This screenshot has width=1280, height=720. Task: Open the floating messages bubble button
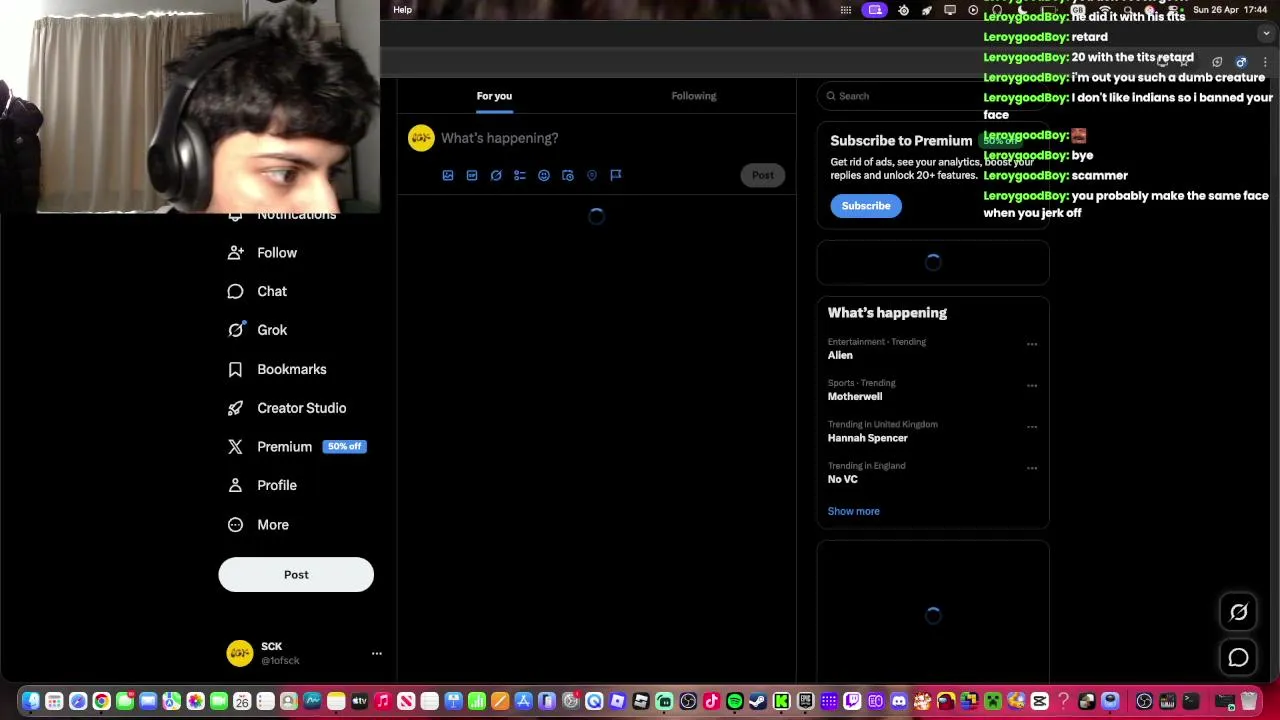[1238, 657]
